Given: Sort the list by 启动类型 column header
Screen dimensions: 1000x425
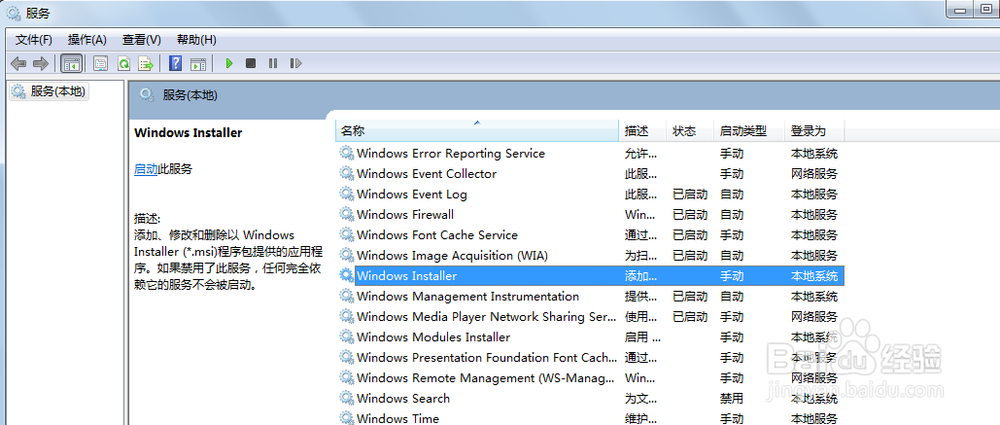Looking at the screenshot, I should click(742, 131).
